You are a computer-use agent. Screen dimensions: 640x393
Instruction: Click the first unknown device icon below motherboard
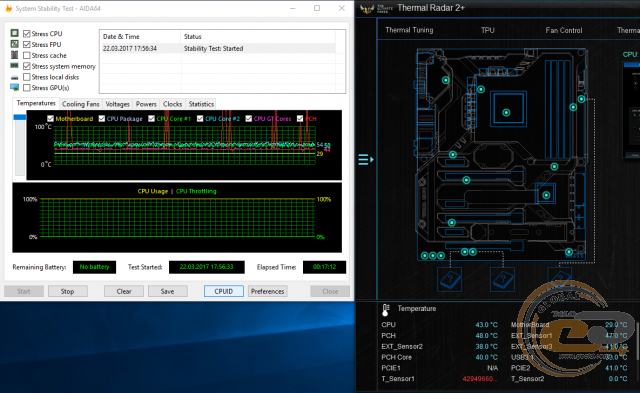450,280
